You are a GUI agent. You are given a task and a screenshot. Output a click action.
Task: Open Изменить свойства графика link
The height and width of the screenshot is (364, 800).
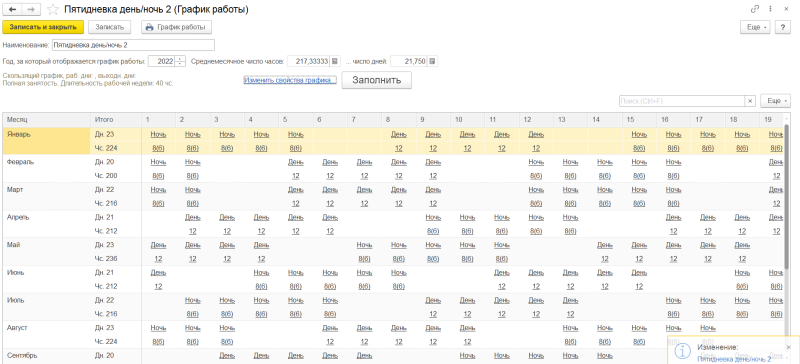[x=290, y=80]
